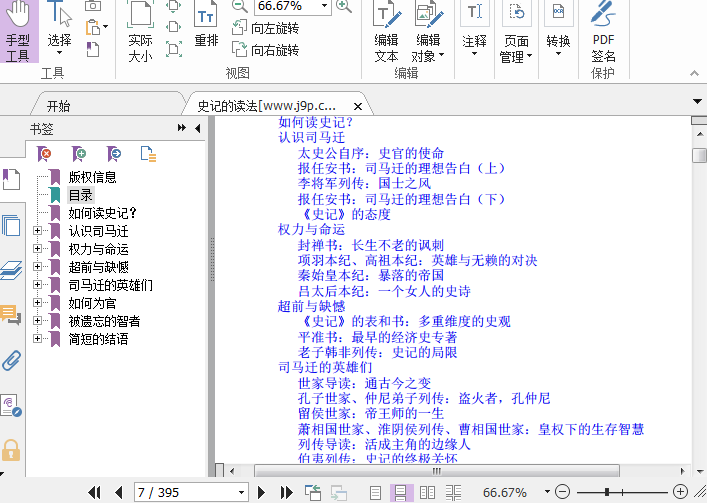Click the Add new bookmark icon
The height and width of the screenshot is (503, 707).
[79, 154]
